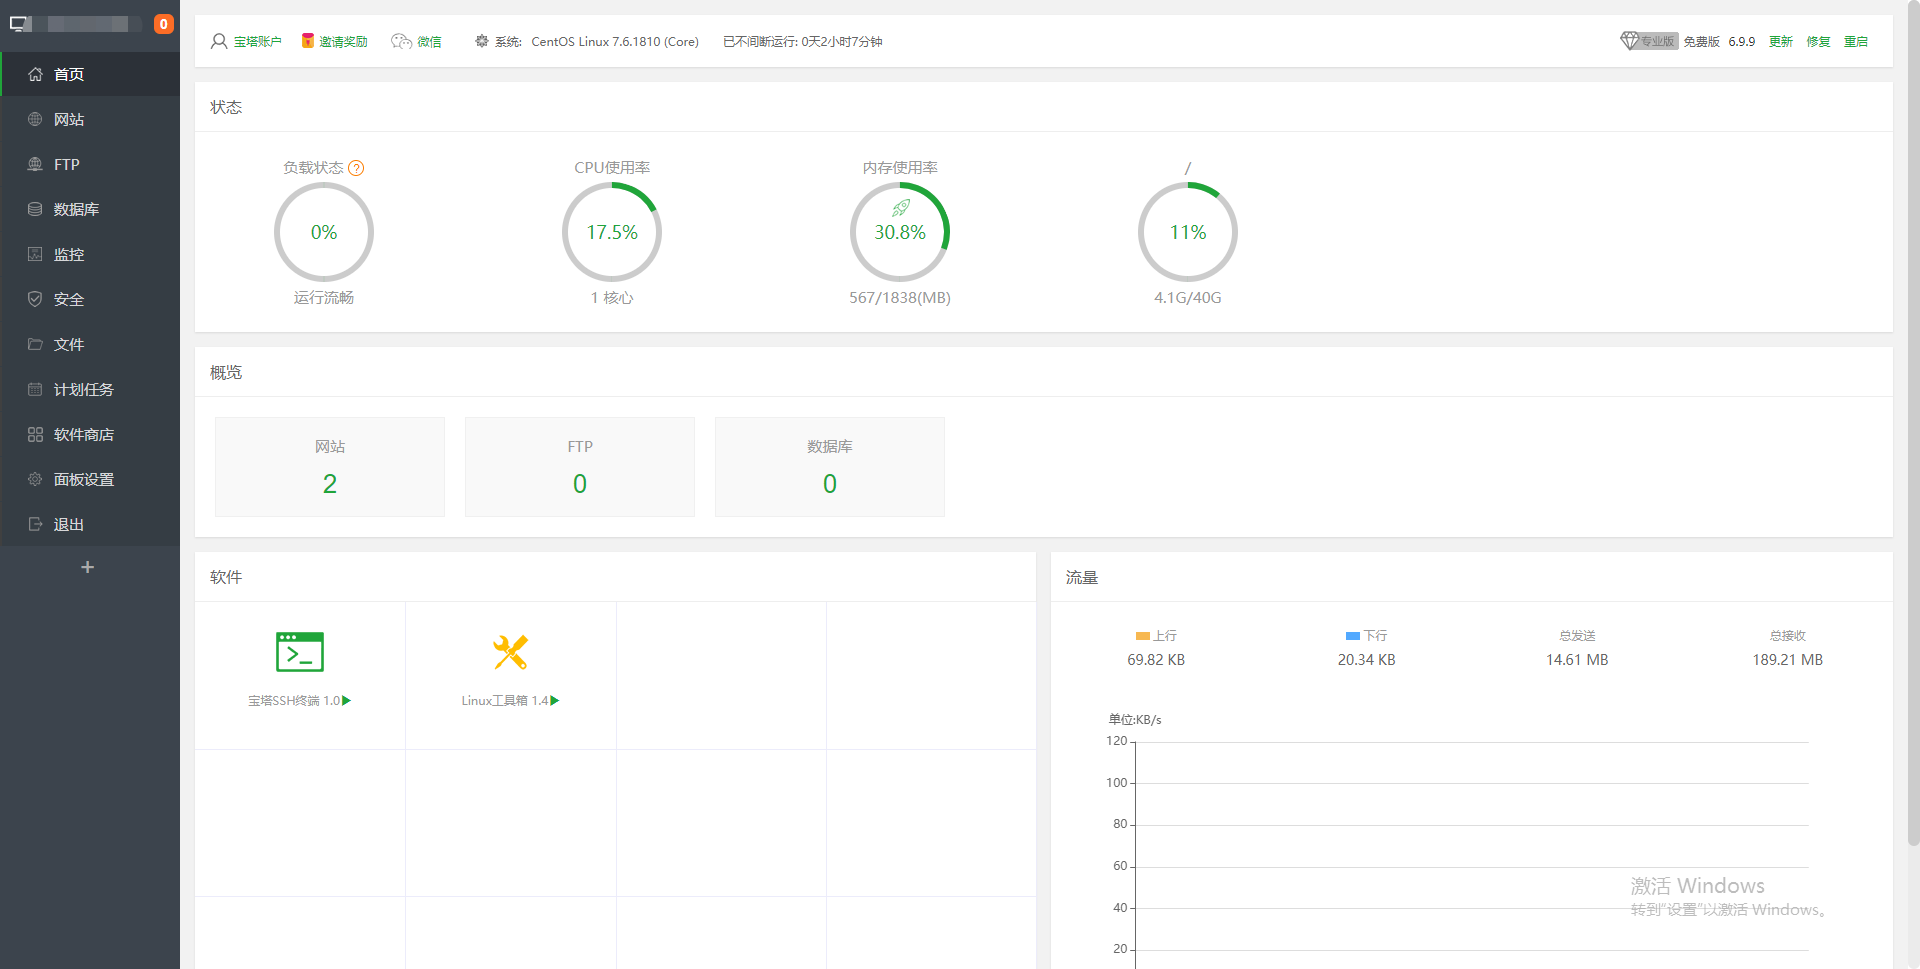This screenshot has width=1920, height=969.
Task: Click the memory 567/1838(MB) text
Action: [900, 298]
